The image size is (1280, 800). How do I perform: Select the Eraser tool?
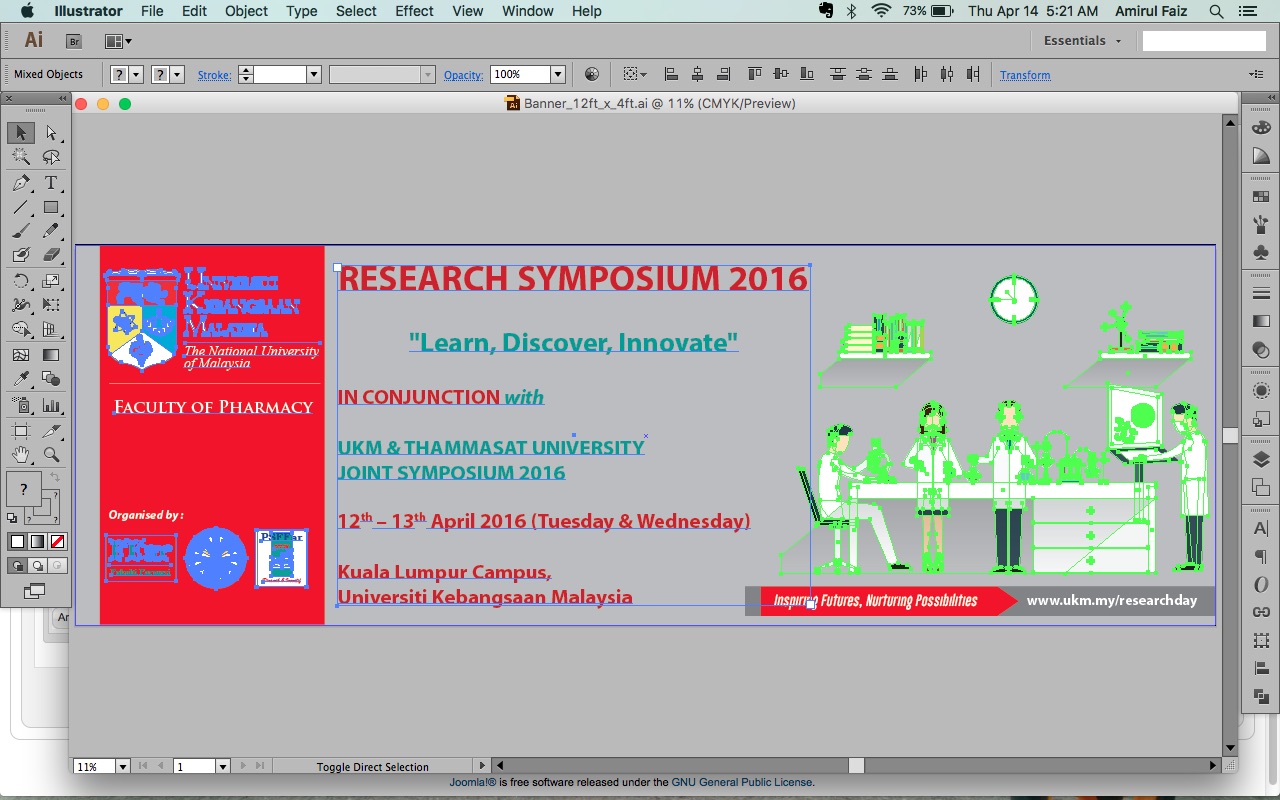click(51, 255)
